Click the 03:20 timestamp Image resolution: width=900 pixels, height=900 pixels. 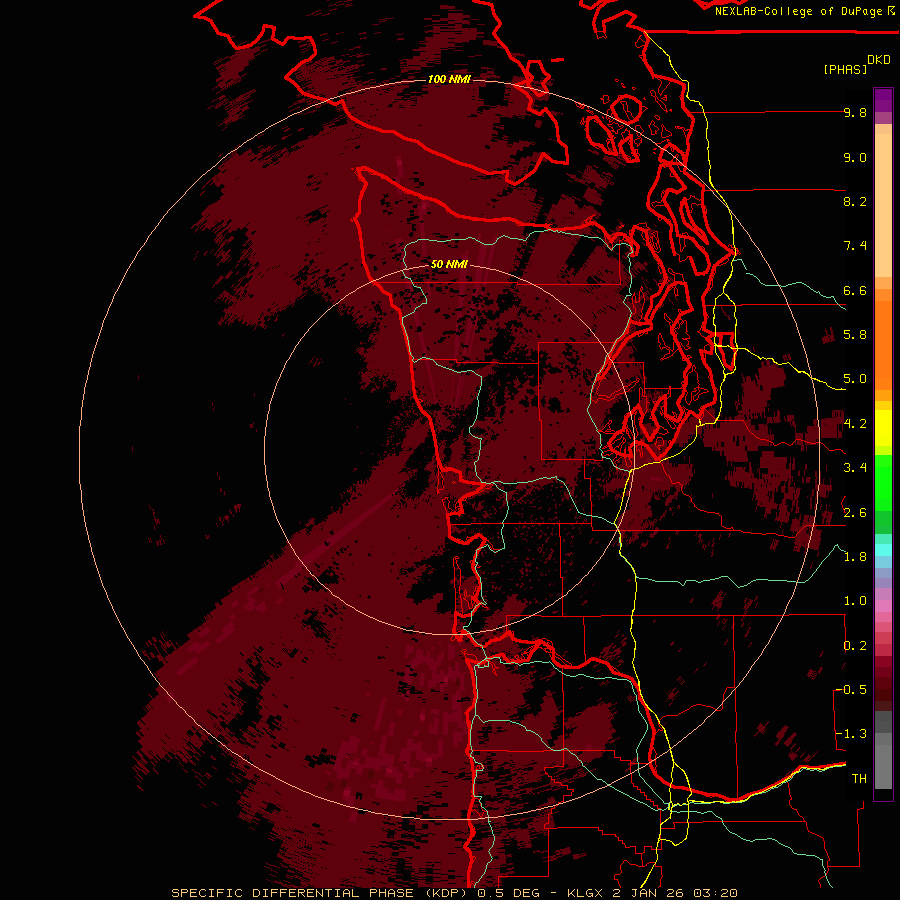[715, 893]
